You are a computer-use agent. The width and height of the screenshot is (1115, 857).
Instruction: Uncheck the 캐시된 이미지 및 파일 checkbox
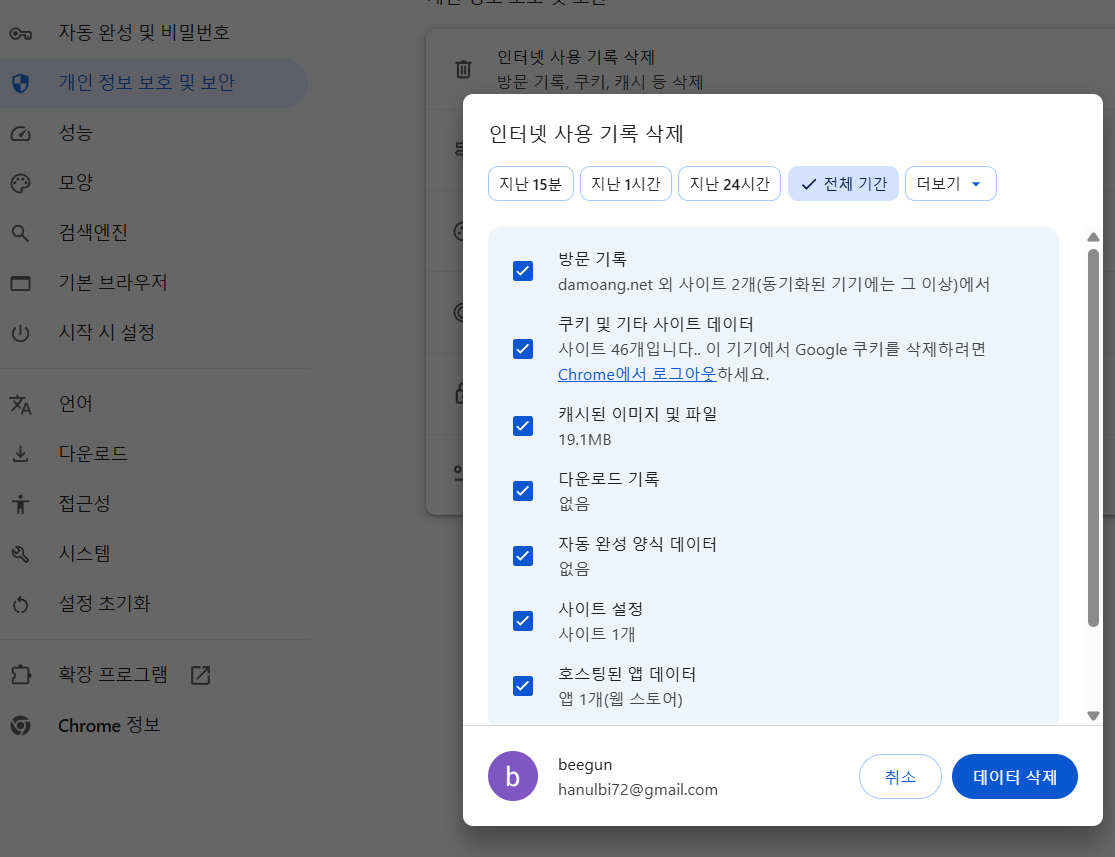coord(523,426)
